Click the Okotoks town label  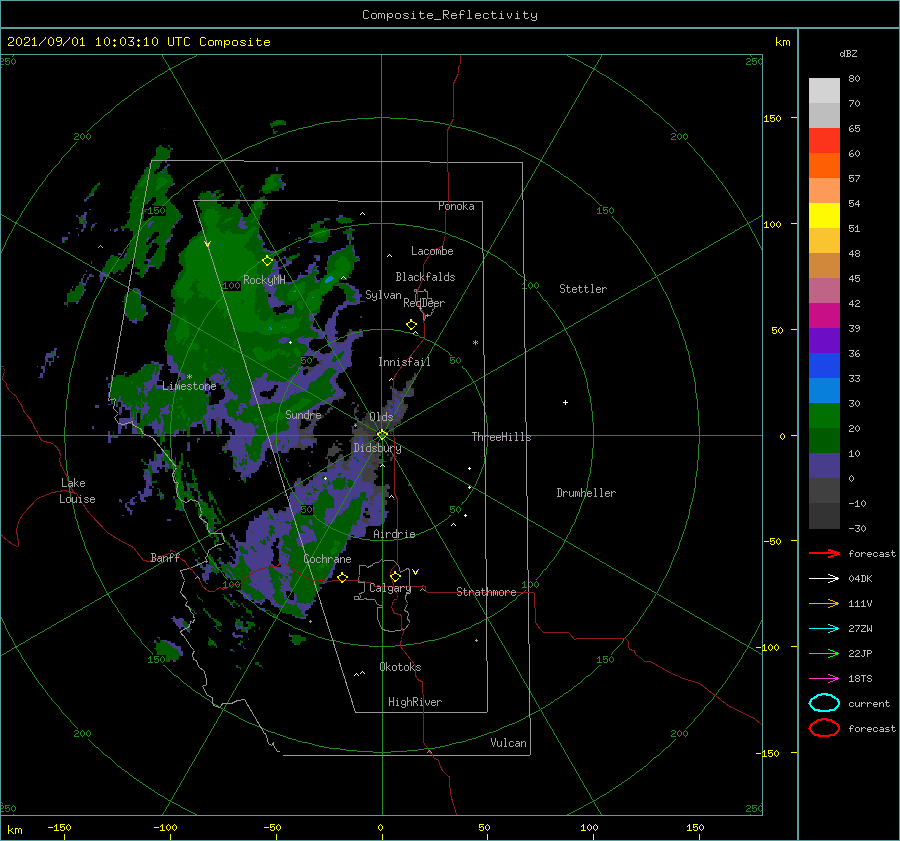[x=400, y=667]
